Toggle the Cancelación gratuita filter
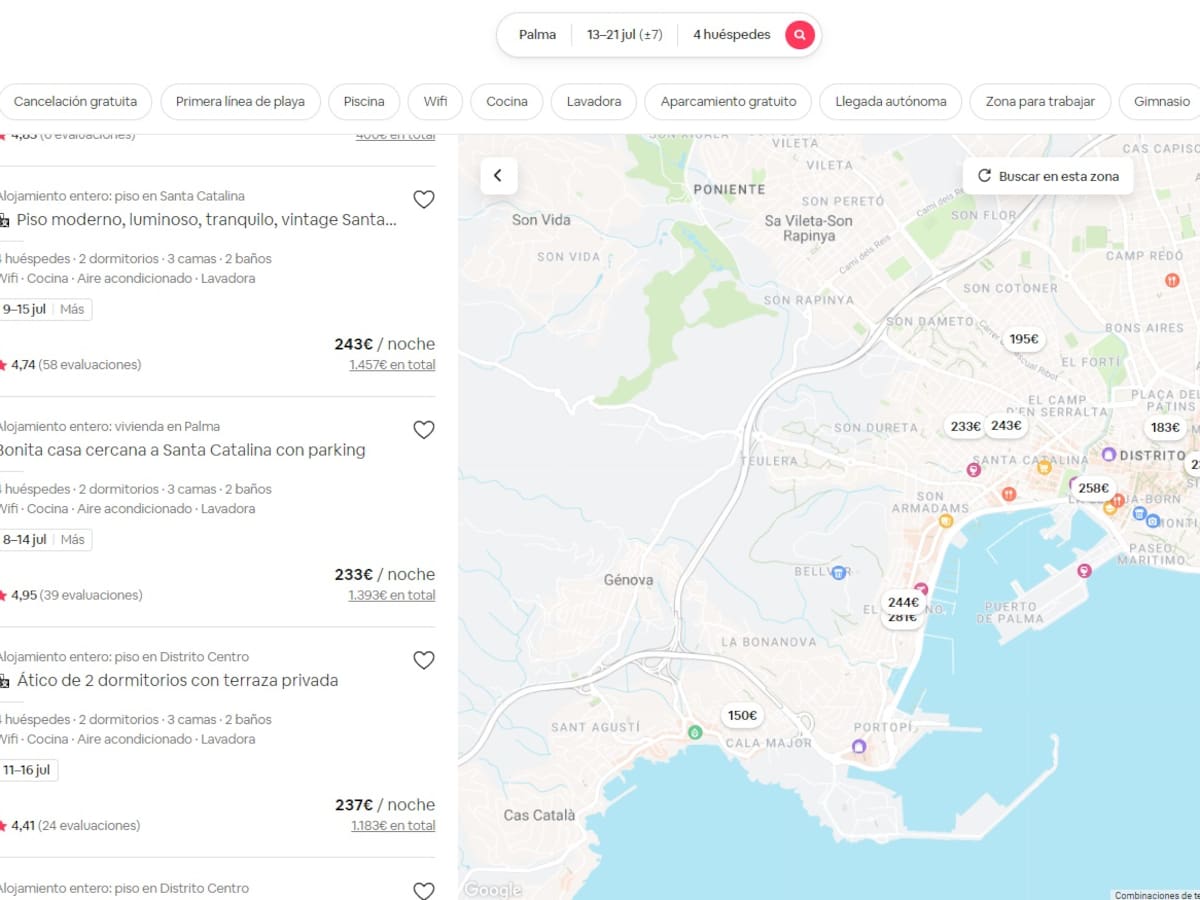 click(75, 102)
